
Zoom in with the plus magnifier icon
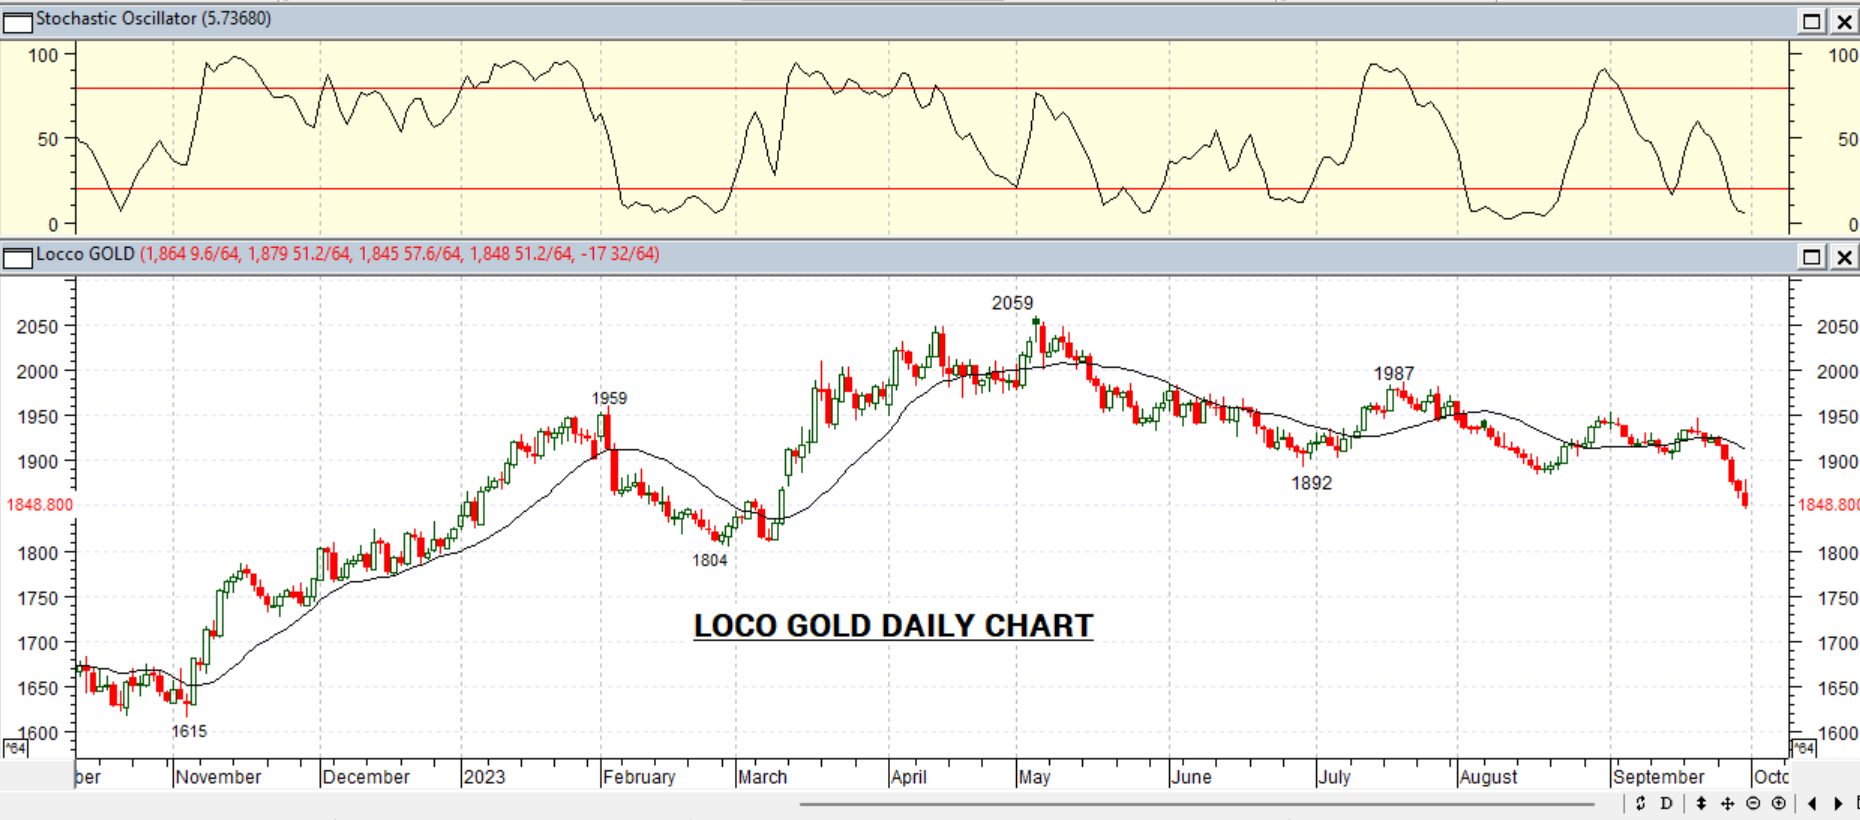point(1778,803)
